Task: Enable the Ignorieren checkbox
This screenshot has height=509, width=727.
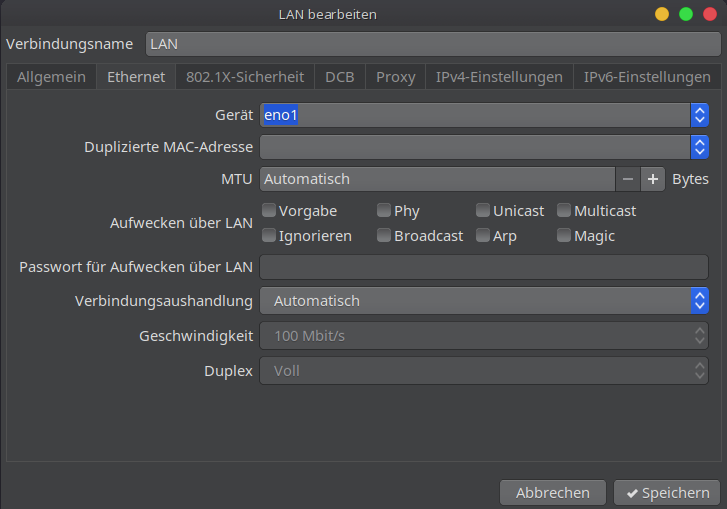Action: point(269,236)
